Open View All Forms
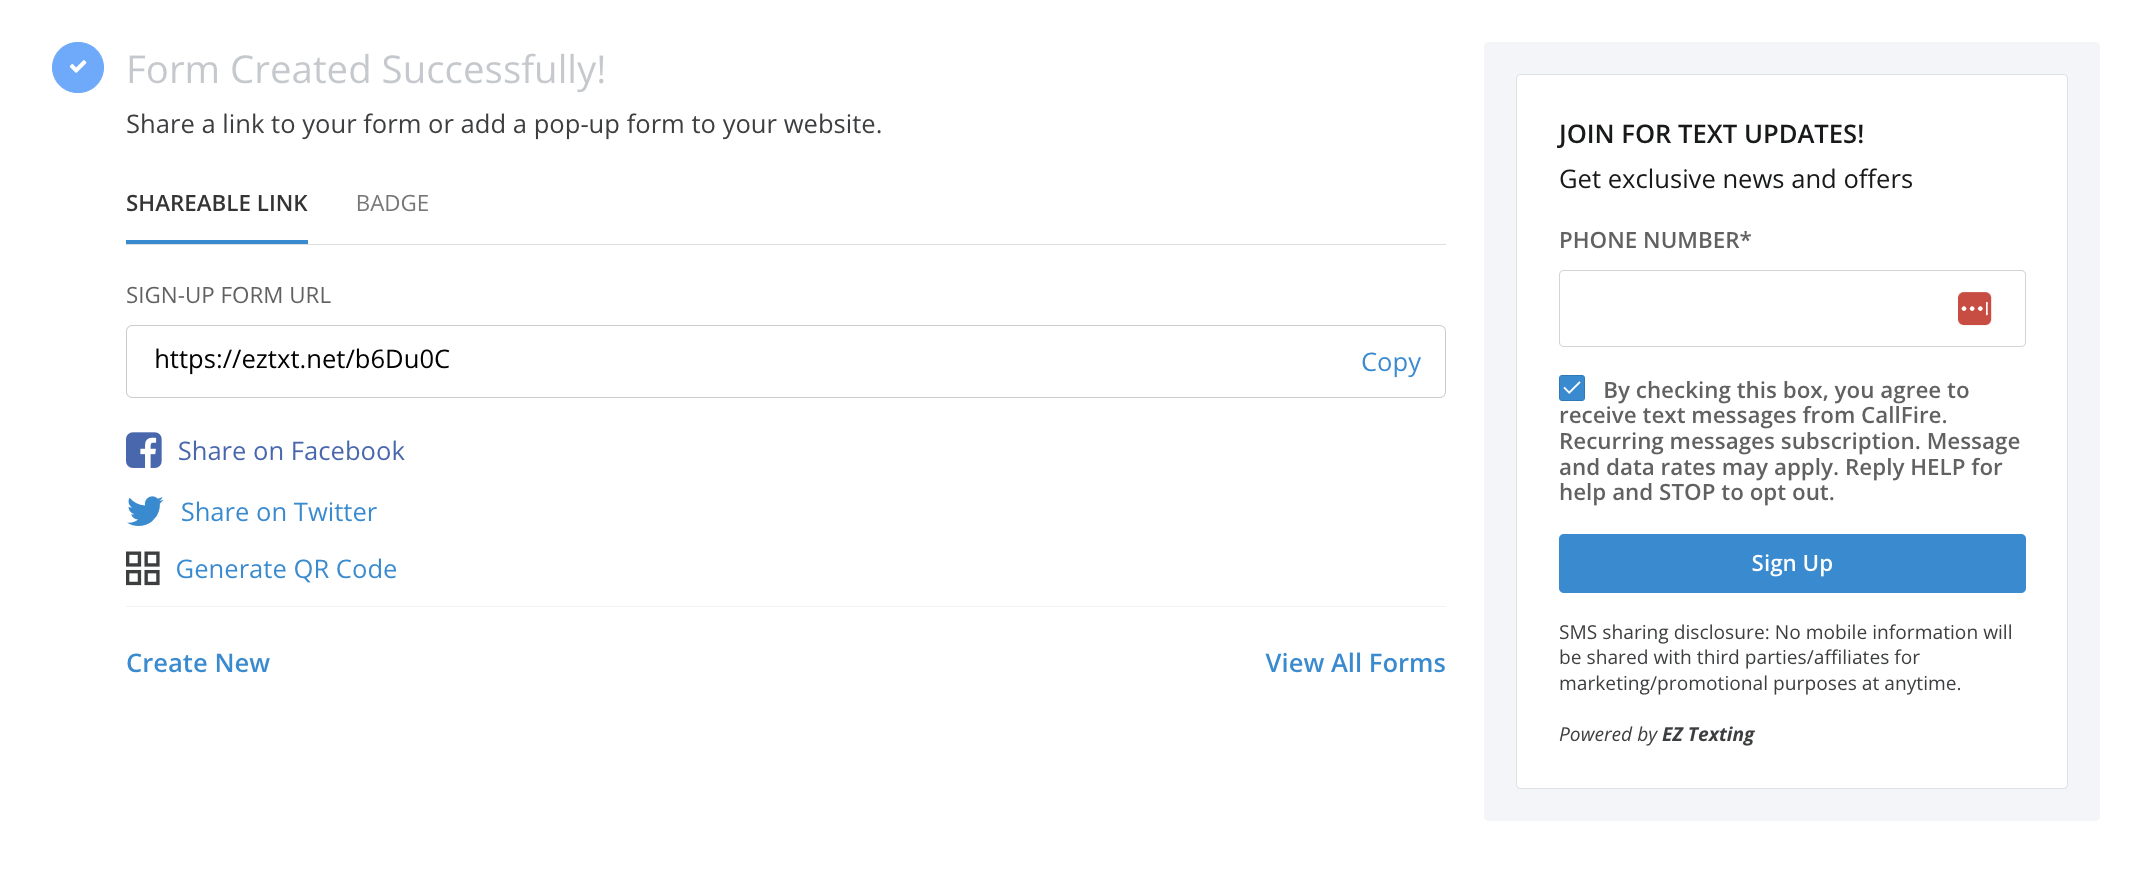This screenshot has height=894, width=2142. coord(1354,662)
